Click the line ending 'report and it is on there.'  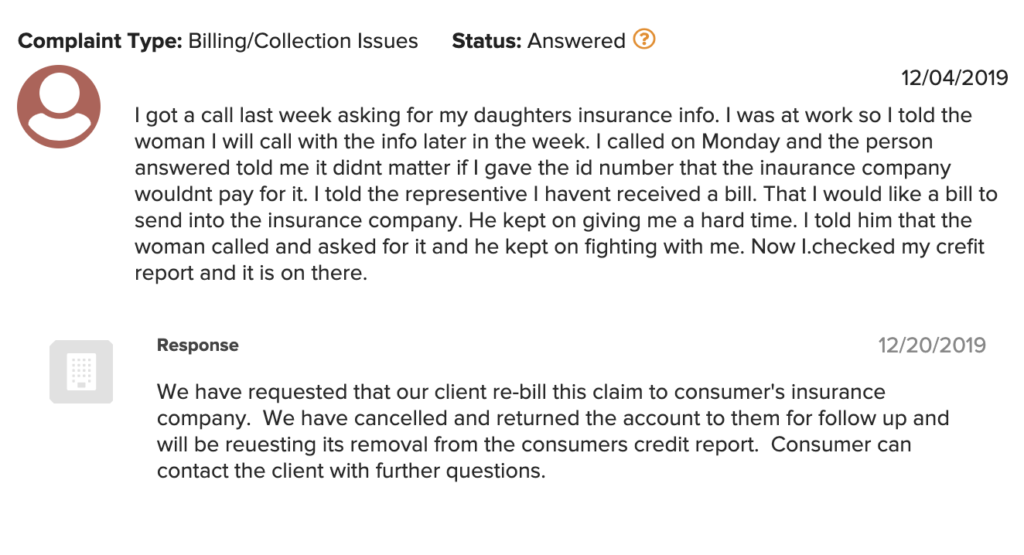tap(251, 272)
